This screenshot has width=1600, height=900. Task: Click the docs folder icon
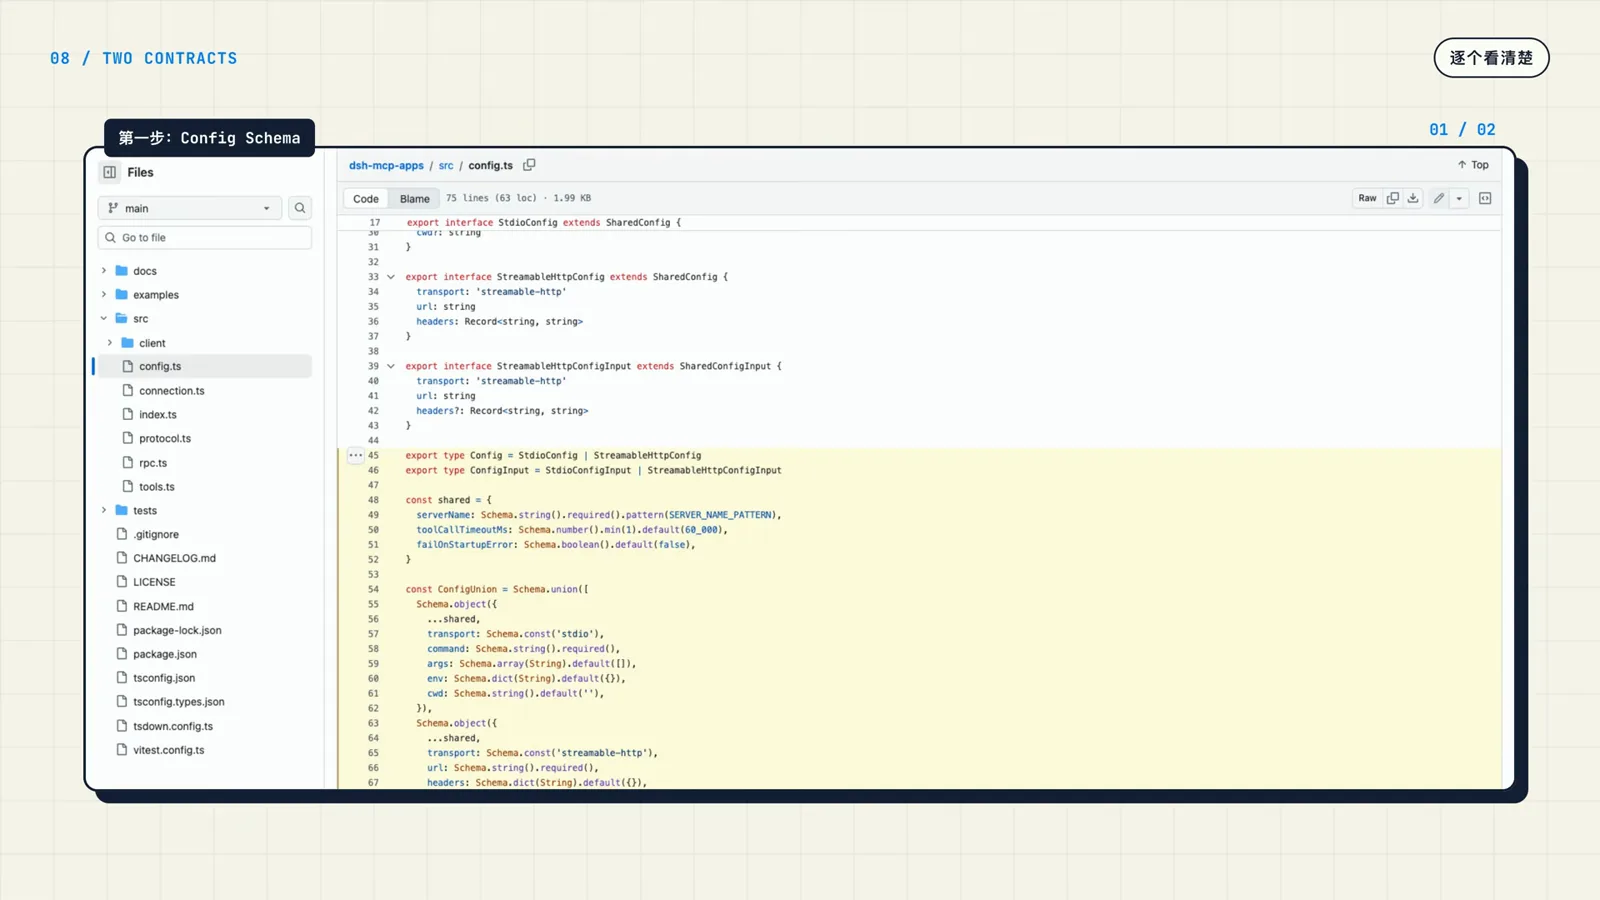pos(121,271)
